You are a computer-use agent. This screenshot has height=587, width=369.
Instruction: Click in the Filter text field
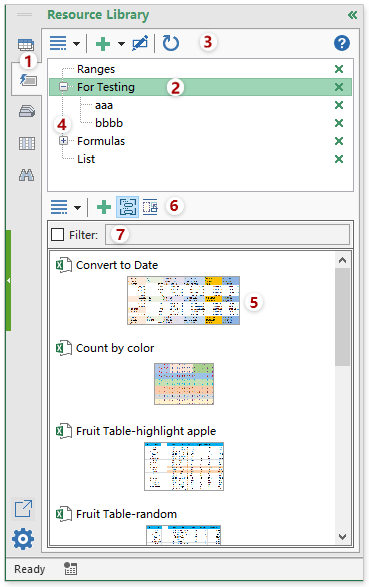click(x=228, y=235)
